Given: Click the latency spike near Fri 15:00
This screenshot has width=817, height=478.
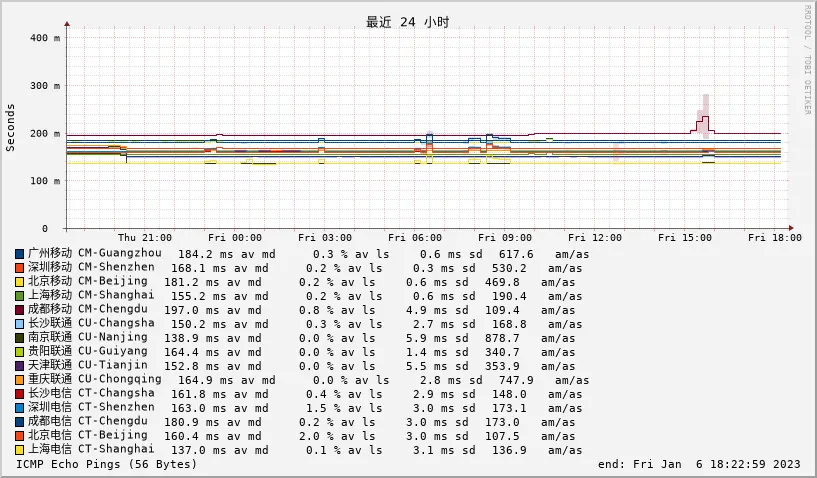Looking at the screenshot, I should tap(705, 120).
